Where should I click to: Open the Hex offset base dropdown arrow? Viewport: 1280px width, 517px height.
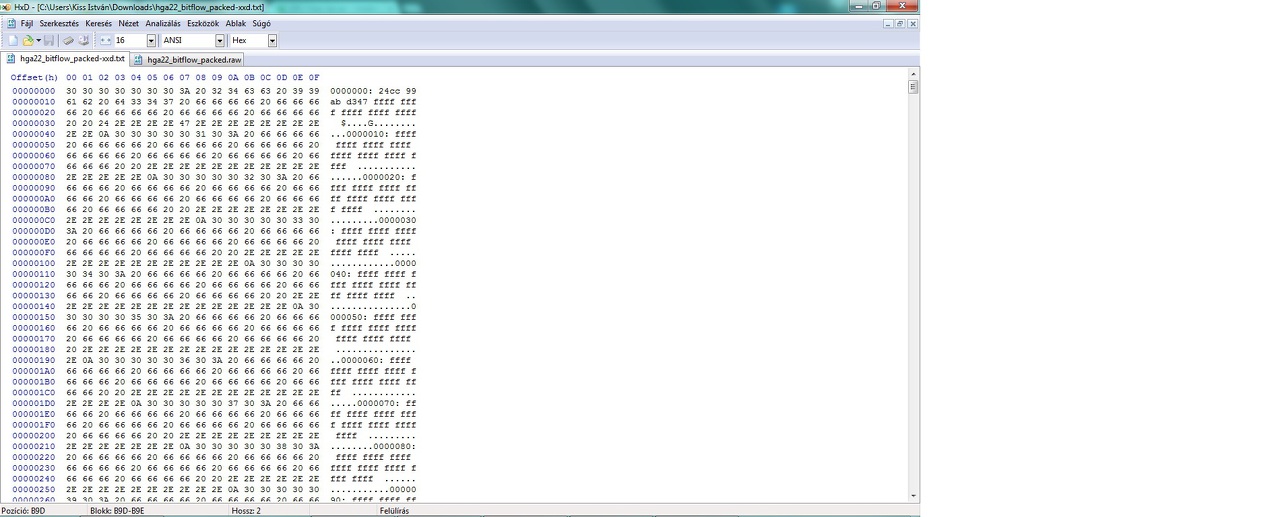point(272,41)
